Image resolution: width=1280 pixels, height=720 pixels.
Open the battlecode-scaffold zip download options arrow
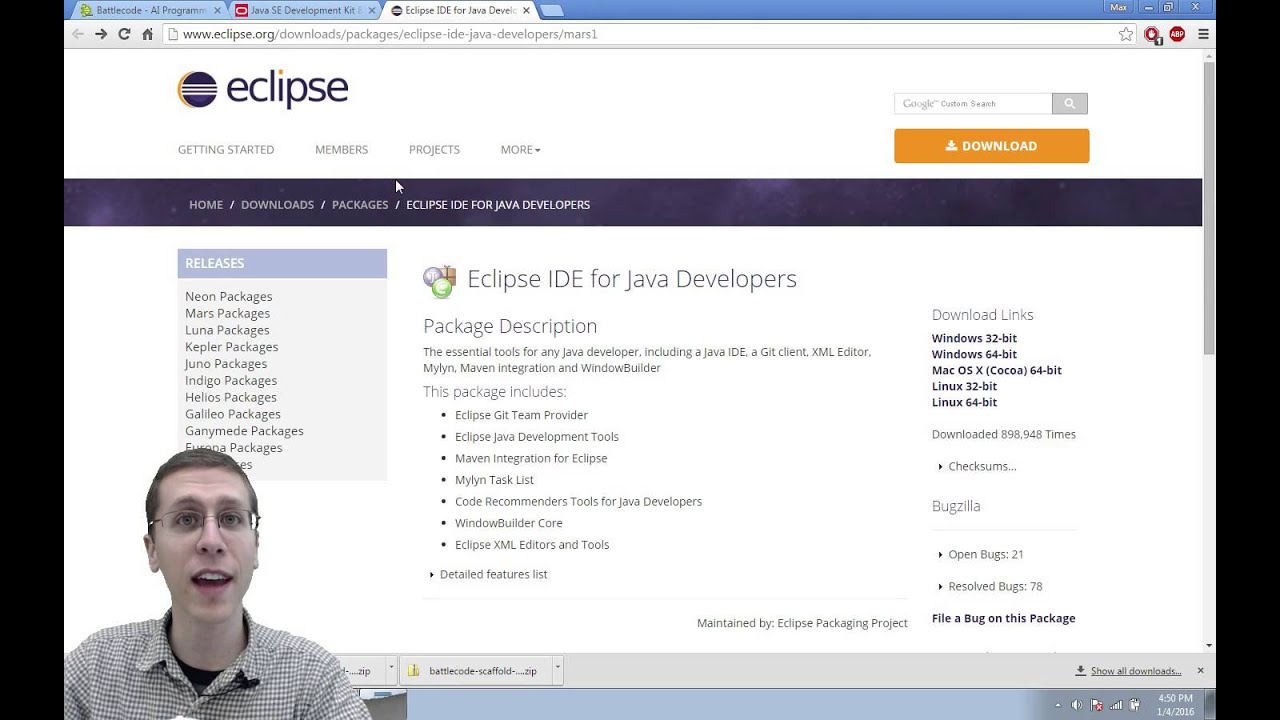[x=557, y=671]
